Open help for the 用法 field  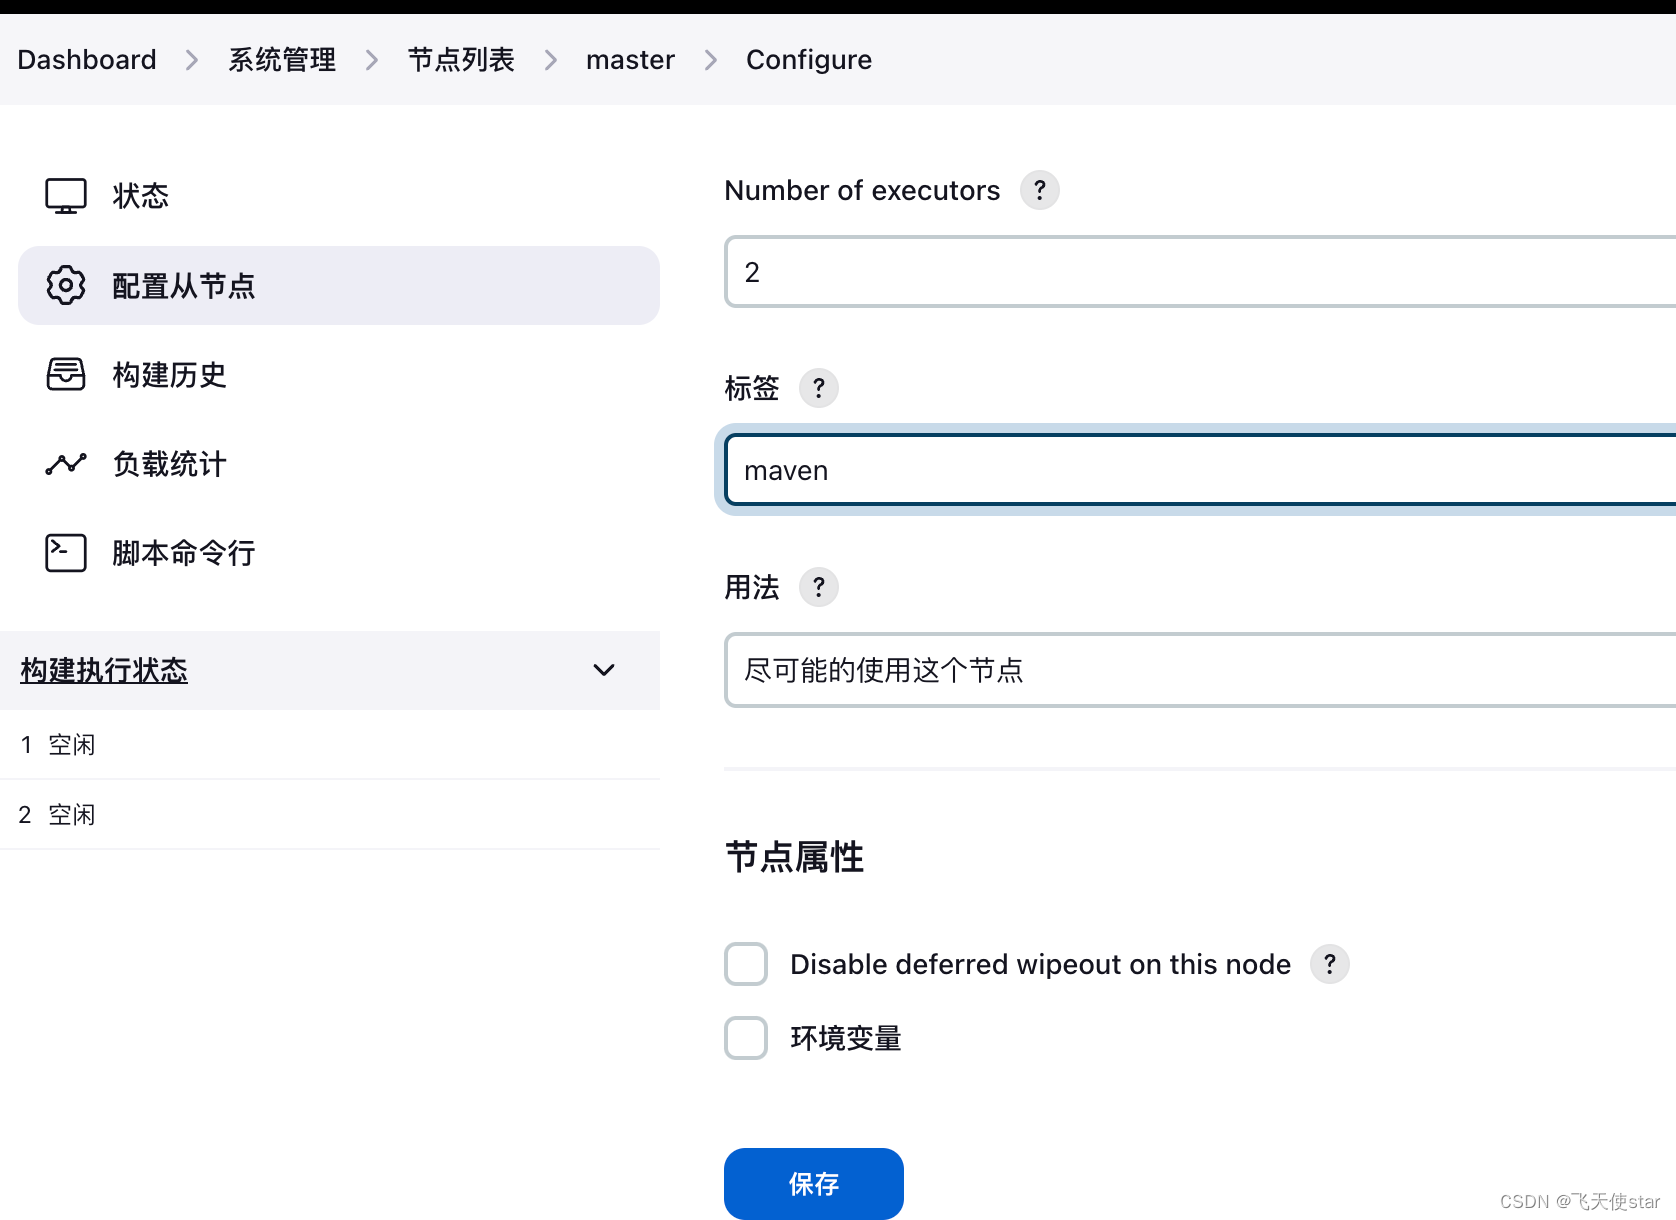click(x=819, y=587)
